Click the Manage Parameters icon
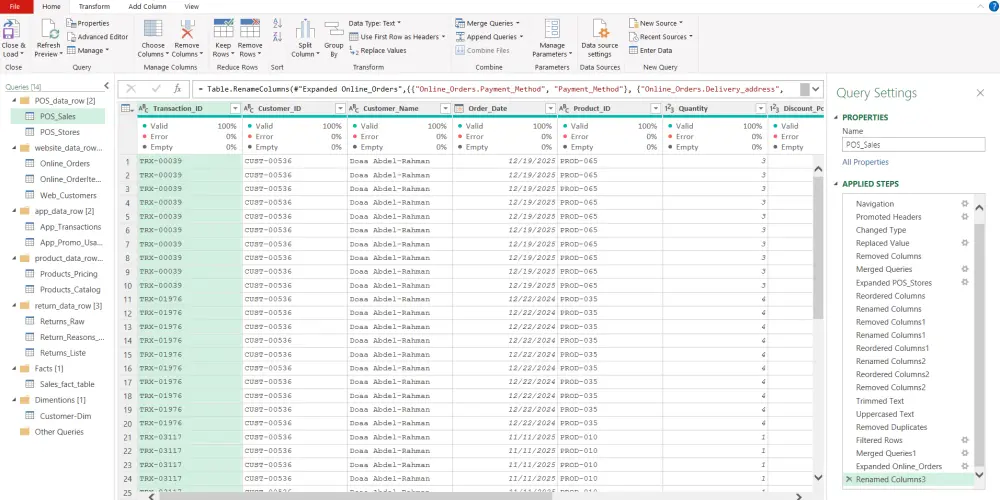1000x500 pixels. click(x=552, y=29)
